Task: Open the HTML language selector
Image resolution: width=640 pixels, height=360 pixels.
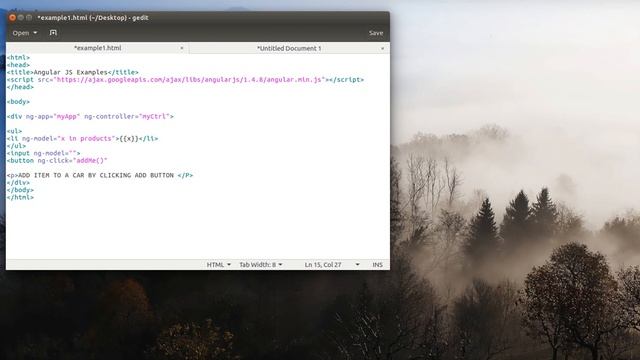Action: (x=218, y=264)
